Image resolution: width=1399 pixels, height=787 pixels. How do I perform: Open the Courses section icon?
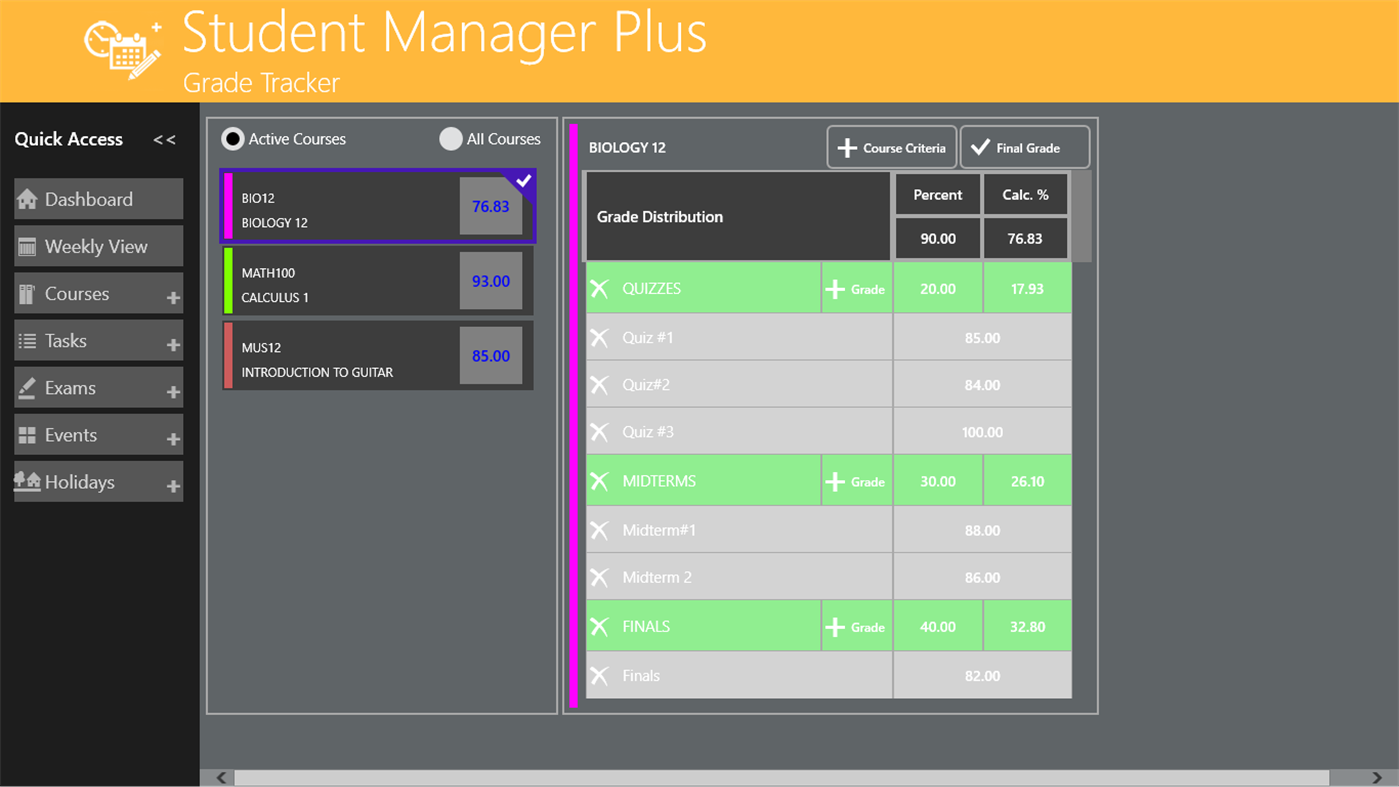pyautogui.click(x=29, y=292)
